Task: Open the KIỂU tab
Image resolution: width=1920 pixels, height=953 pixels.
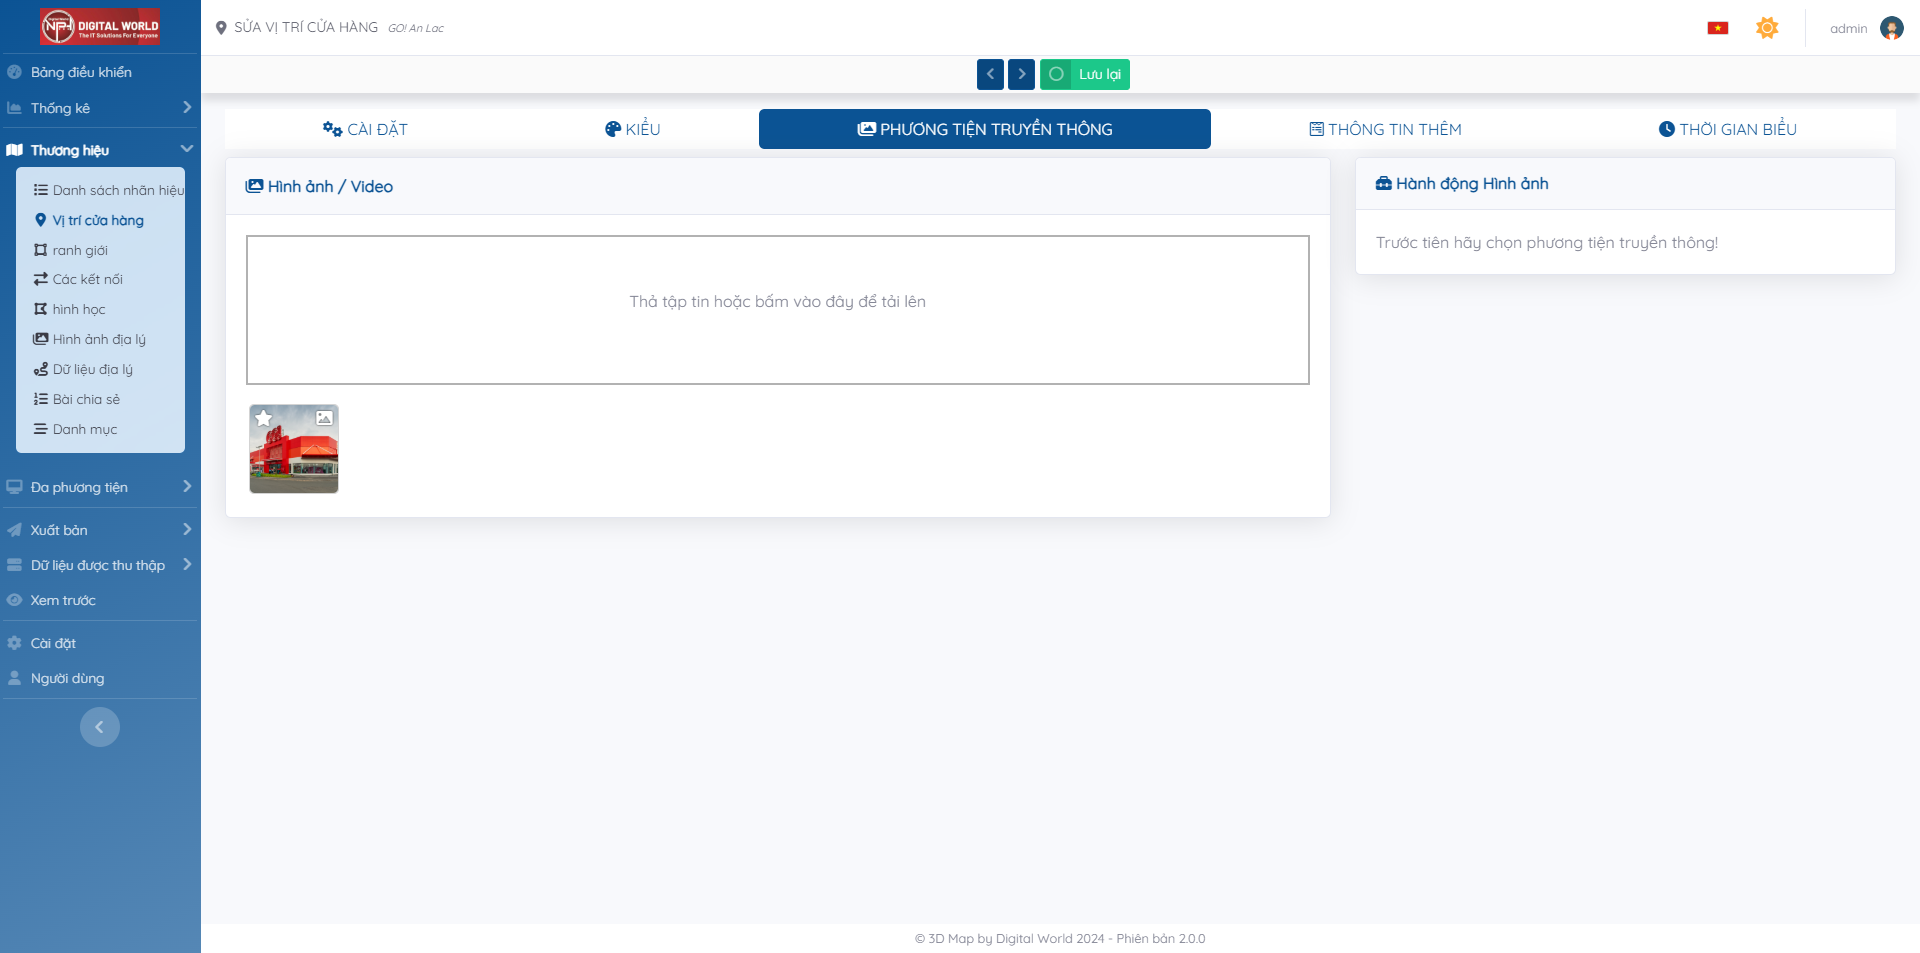Action: (x=632, y=129)
